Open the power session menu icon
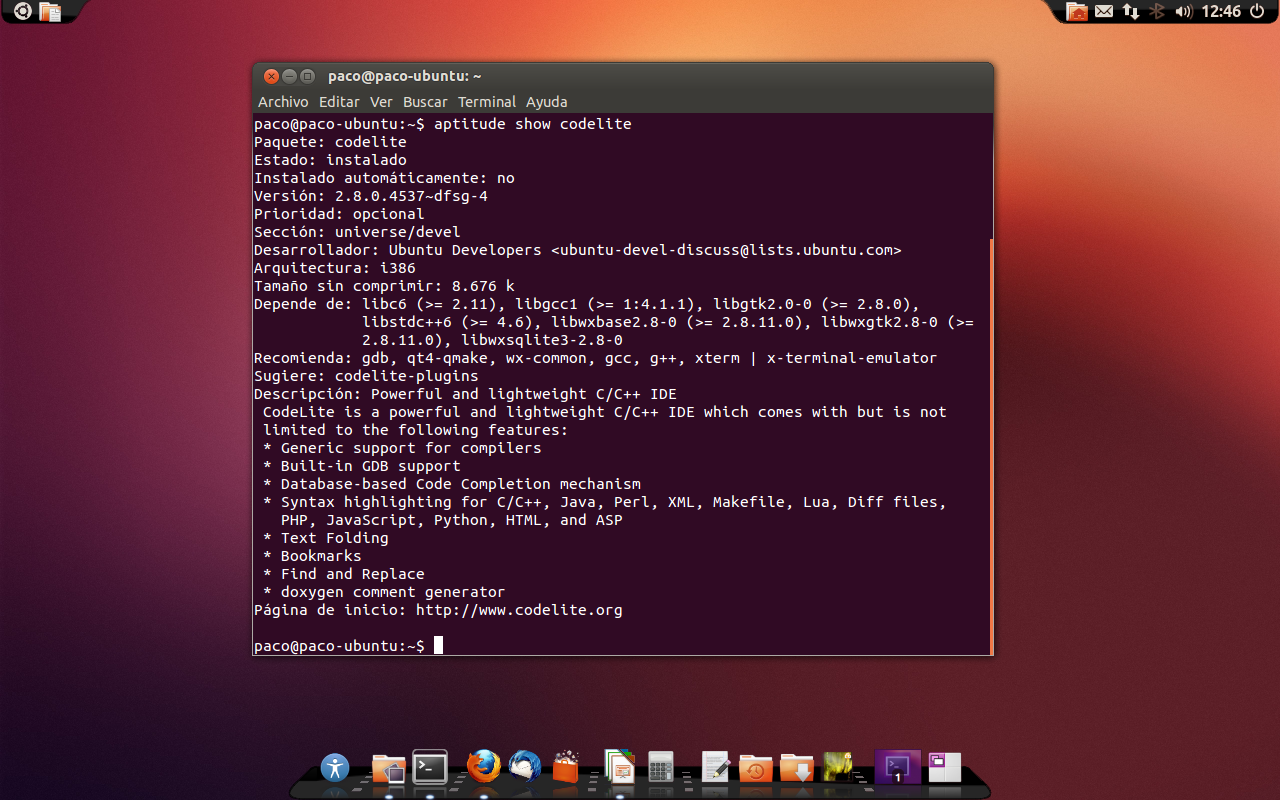The width and height of the screenshot is (1280, 800). [1258, 12]
